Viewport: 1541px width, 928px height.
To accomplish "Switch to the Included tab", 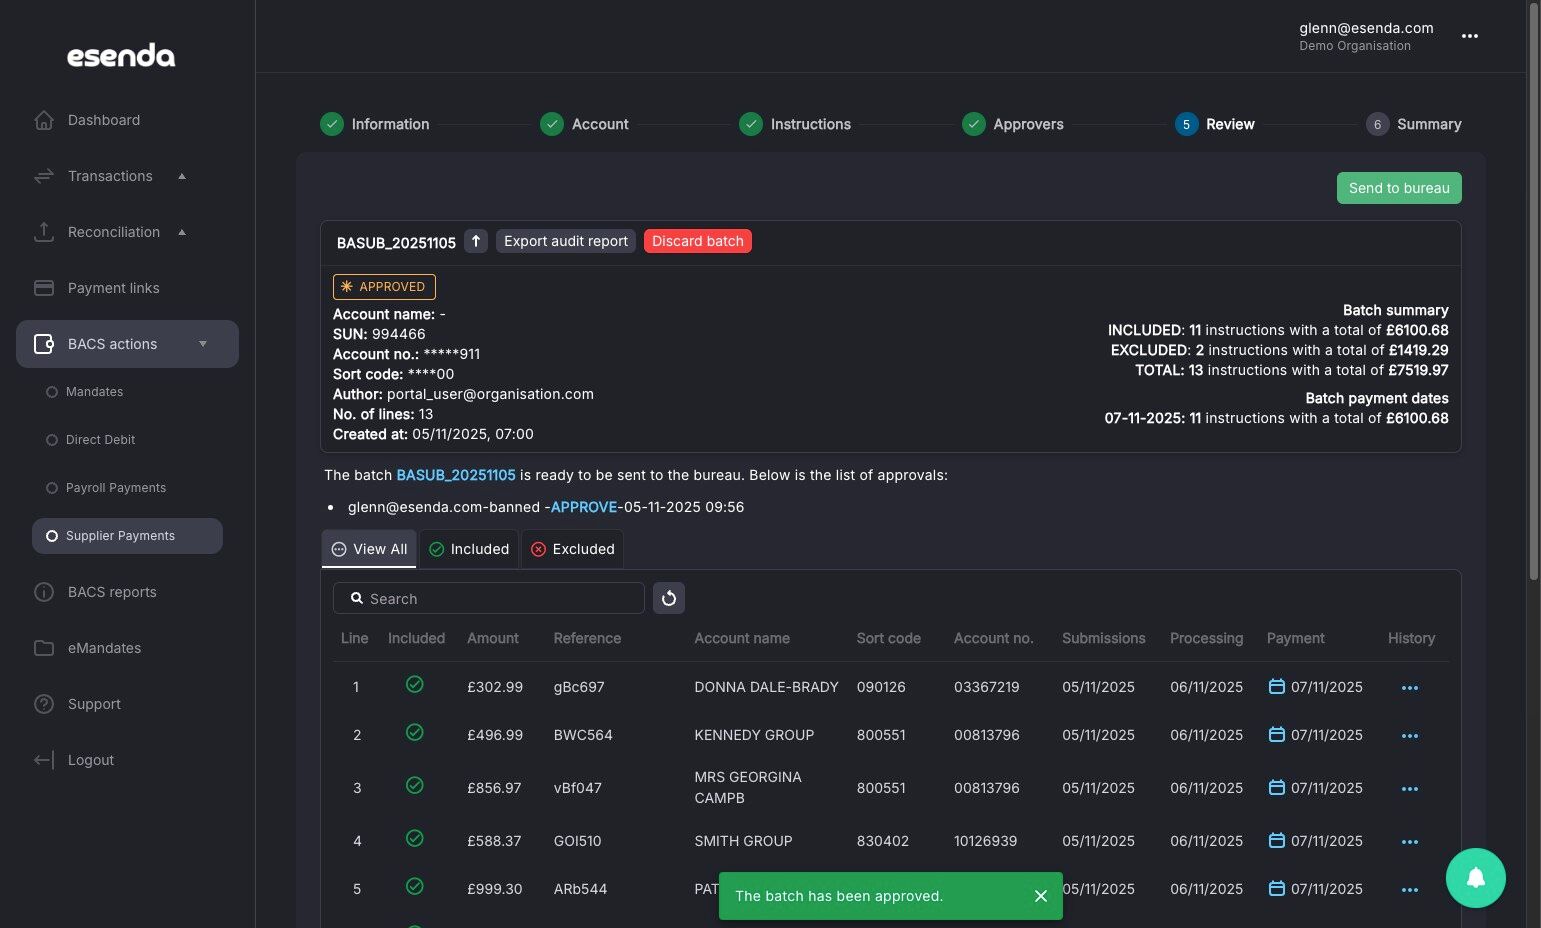I will 469,549.
